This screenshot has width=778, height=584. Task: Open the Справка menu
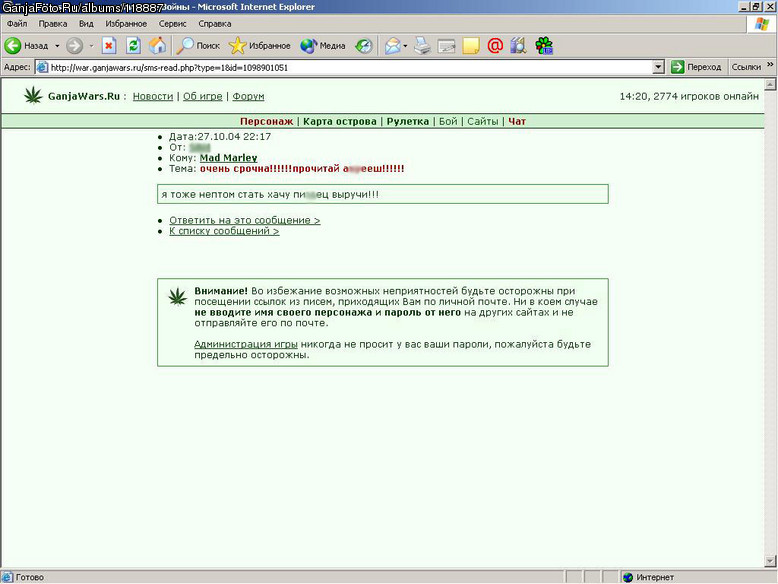(x=214, y=24)
